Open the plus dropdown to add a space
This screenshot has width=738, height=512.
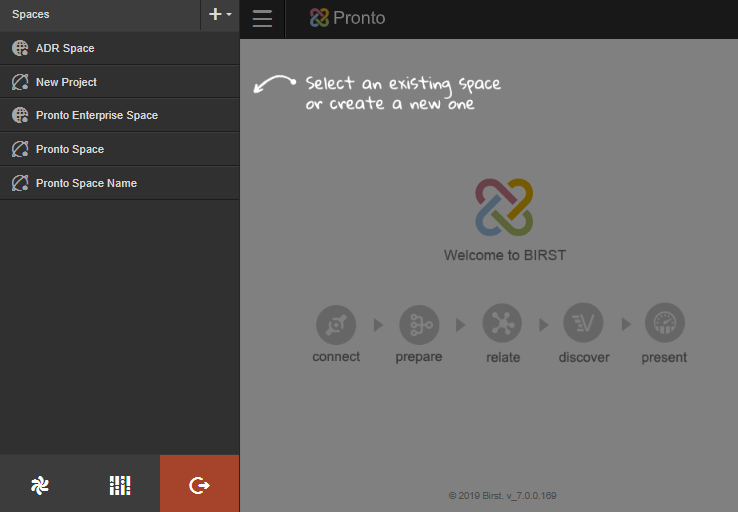click(x=220, y=15)
